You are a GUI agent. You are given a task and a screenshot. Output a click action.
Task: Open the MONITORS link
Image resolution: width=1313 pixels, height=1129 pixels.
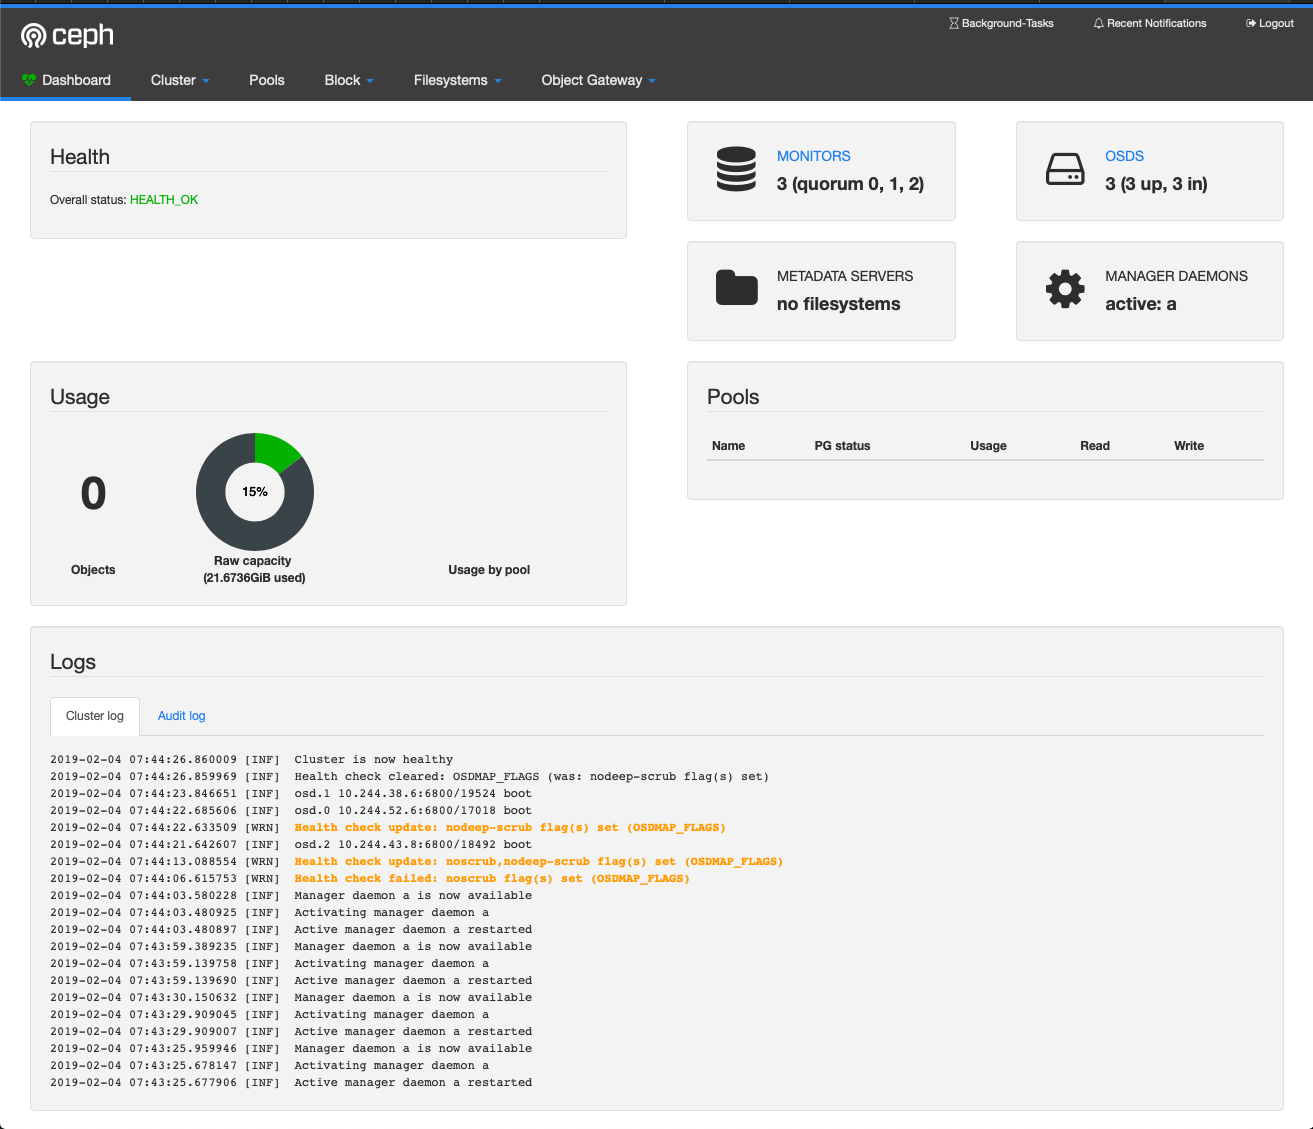tap(813, 156)
